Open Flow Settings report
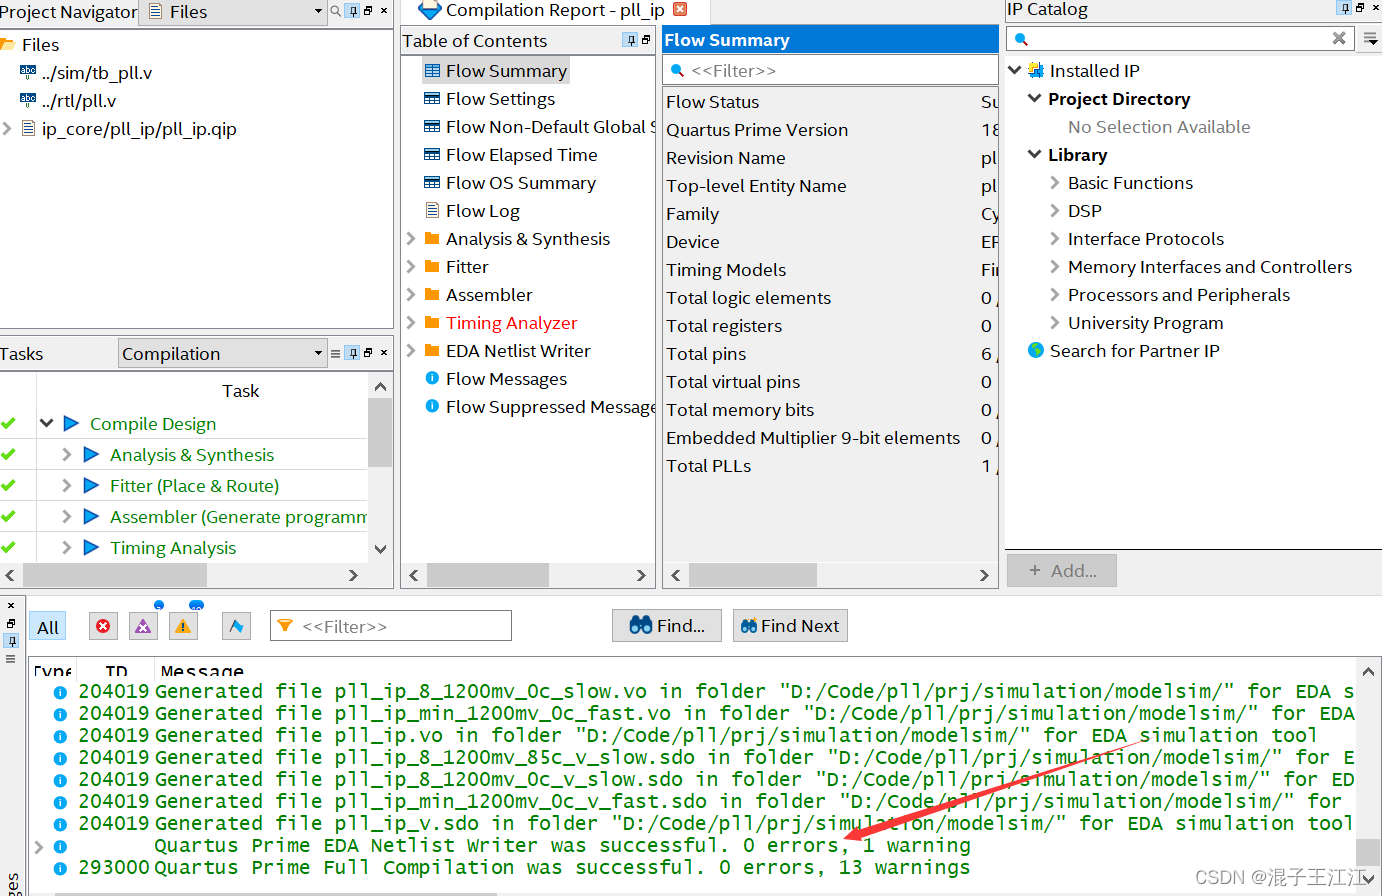1382x896 pixels. tap(500, 98)
